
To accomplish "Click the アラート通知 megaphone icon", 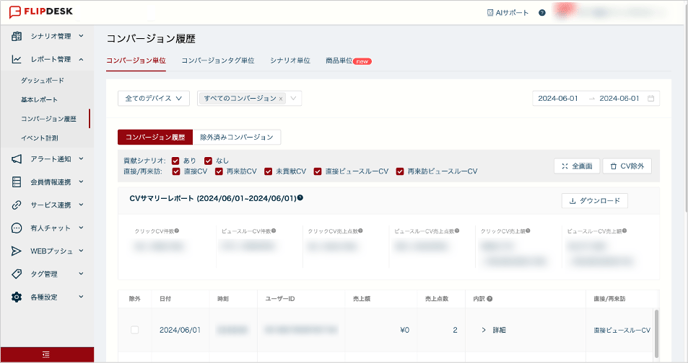I will pyautogui.click(x=17, y=159).
